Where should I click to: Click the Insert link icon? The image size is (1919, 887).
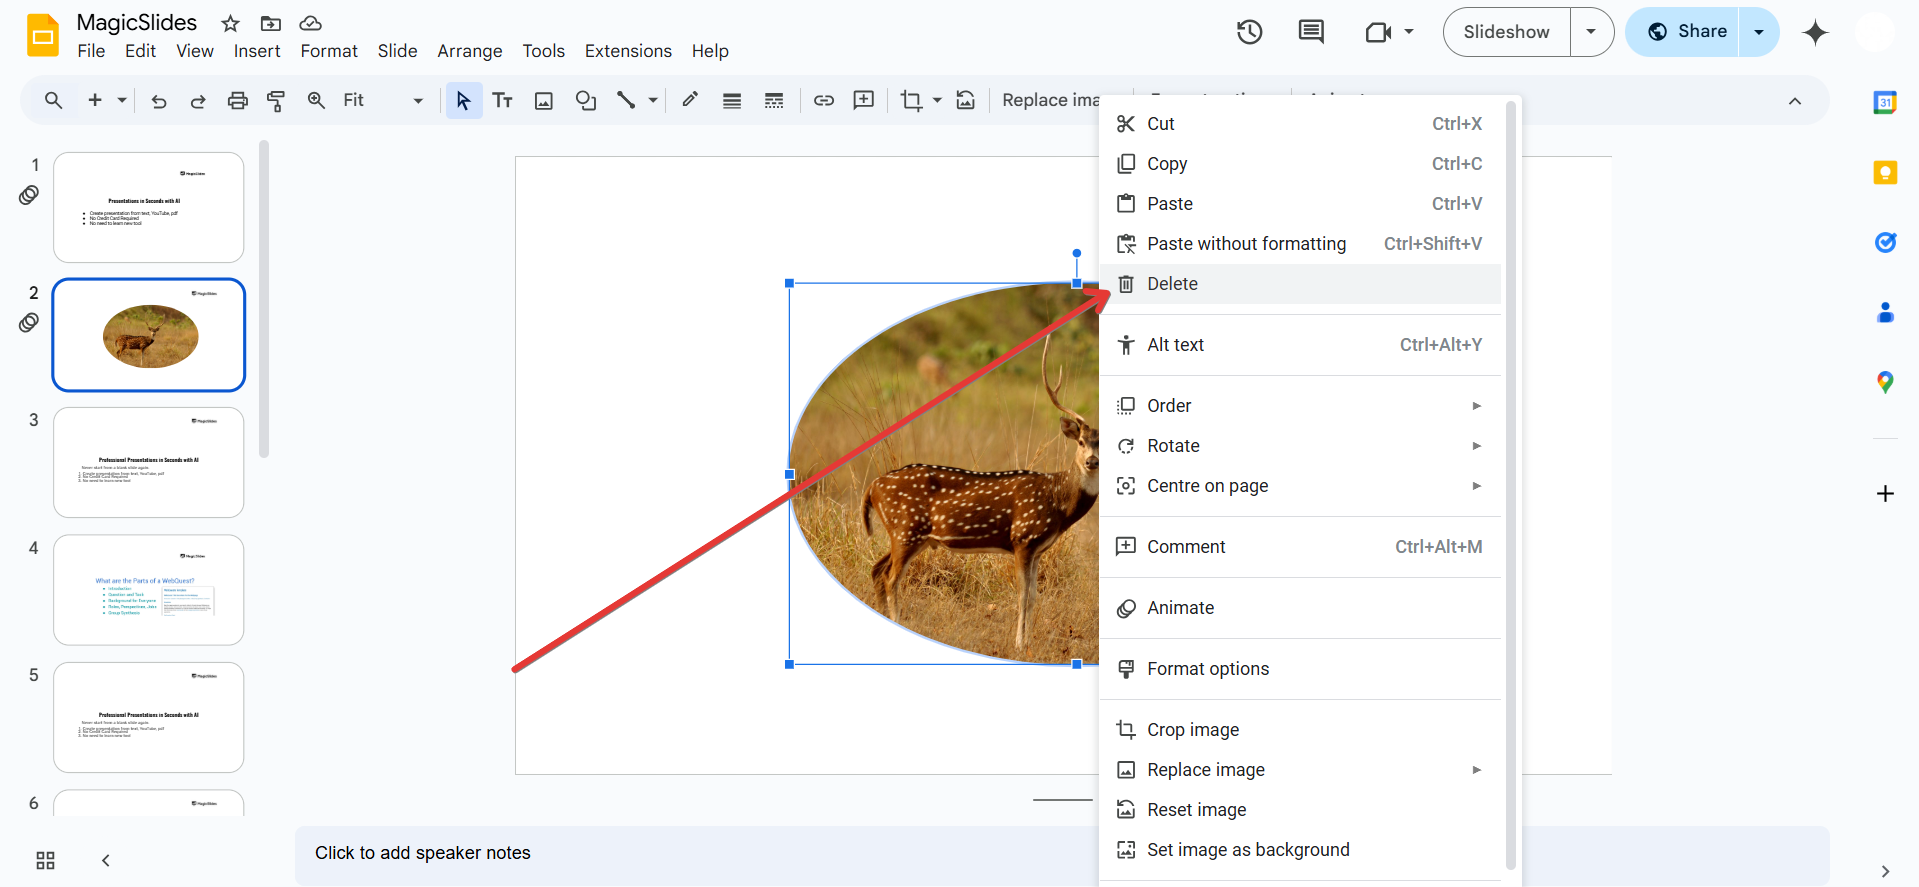click(823, 100)
